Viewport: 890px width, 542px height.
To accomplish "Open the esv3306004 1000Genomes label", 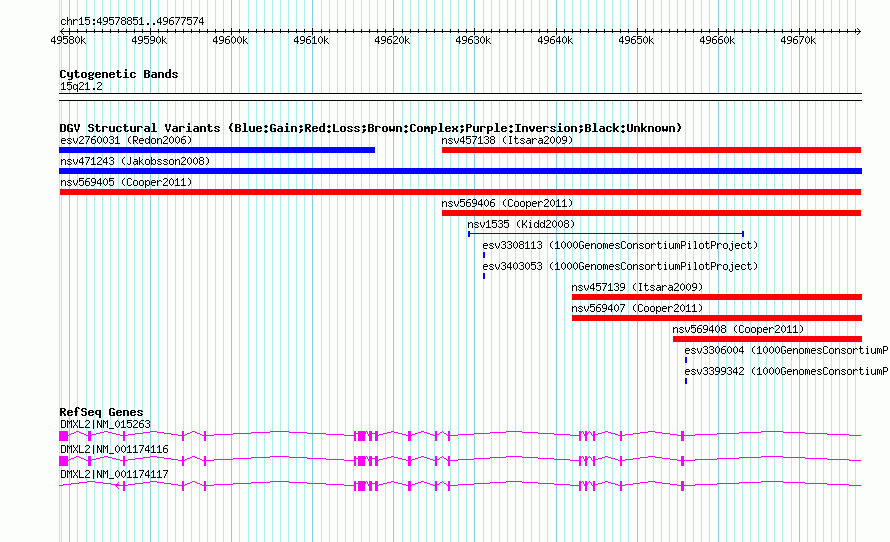I will (786, 350).
